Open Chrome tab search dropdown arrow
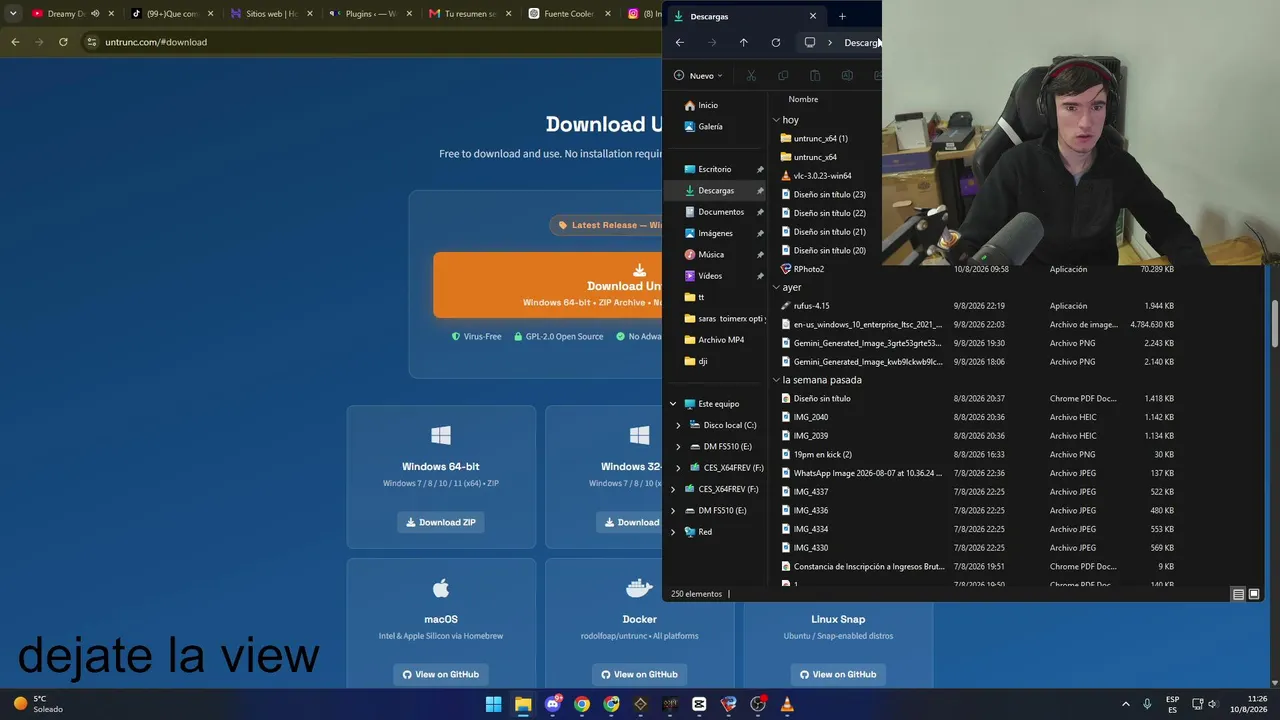Viewport: 1280px width, 720px height. (13, 14)
